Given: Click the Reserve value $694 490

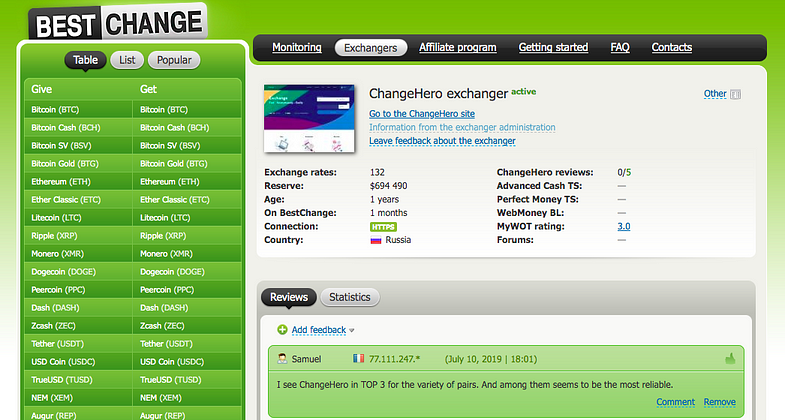Looking at the screenshot, I should pyautogui.click(x=388, y=186).
